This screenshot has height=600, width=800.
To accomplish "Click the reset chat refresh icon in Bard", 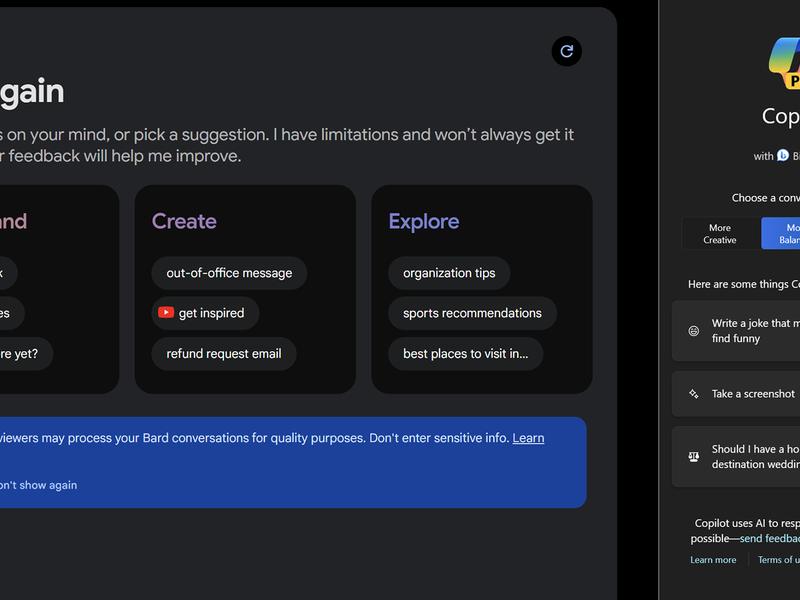I will (566, 51).
